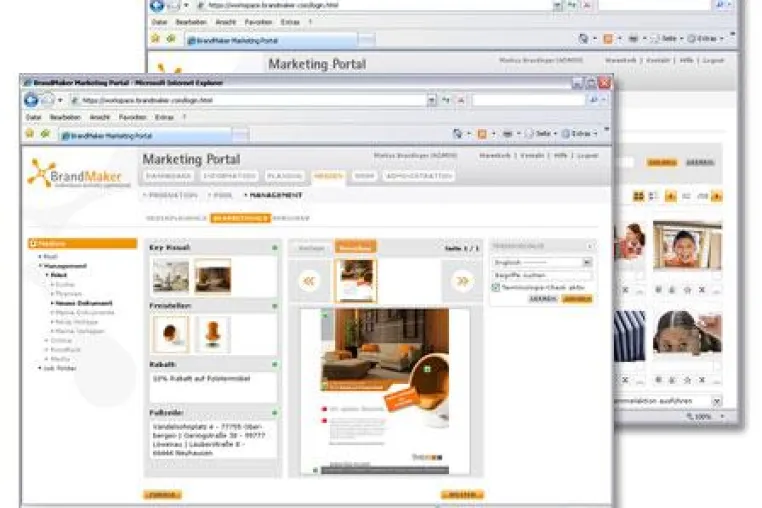
Task: Click the RSS feeds icon in front toolbar
Action: click(482, 133)
